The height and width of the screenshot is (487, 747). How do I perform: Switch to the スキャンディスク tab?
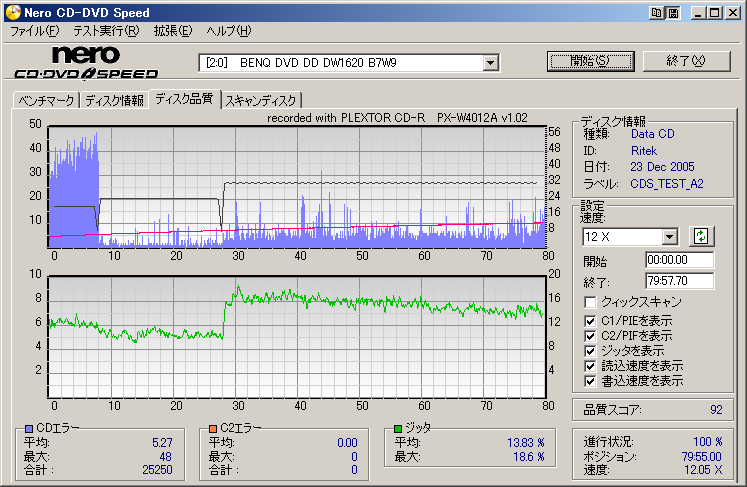coord(262,100)
